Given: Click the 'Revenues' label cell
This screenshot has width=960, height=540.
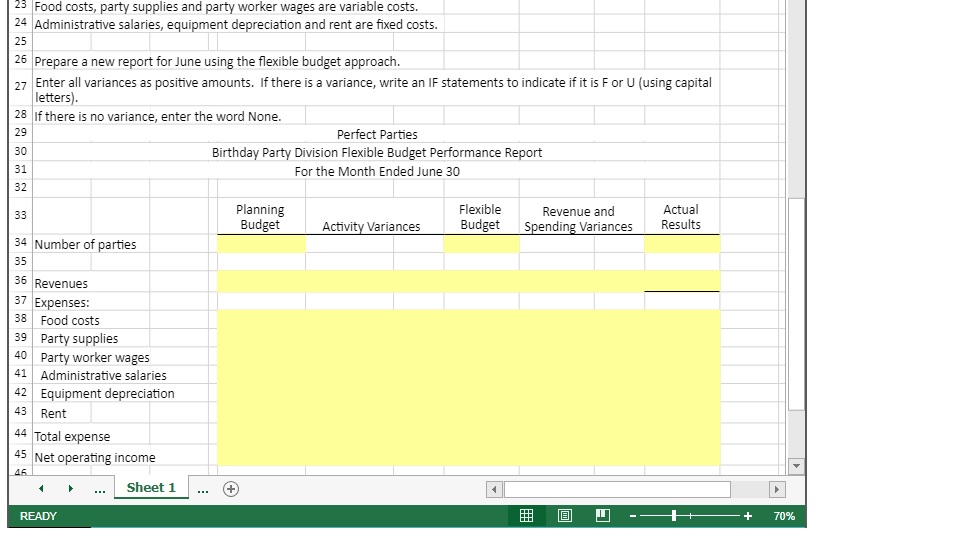Looking at the screenshot, I should [x=61, y=283].
